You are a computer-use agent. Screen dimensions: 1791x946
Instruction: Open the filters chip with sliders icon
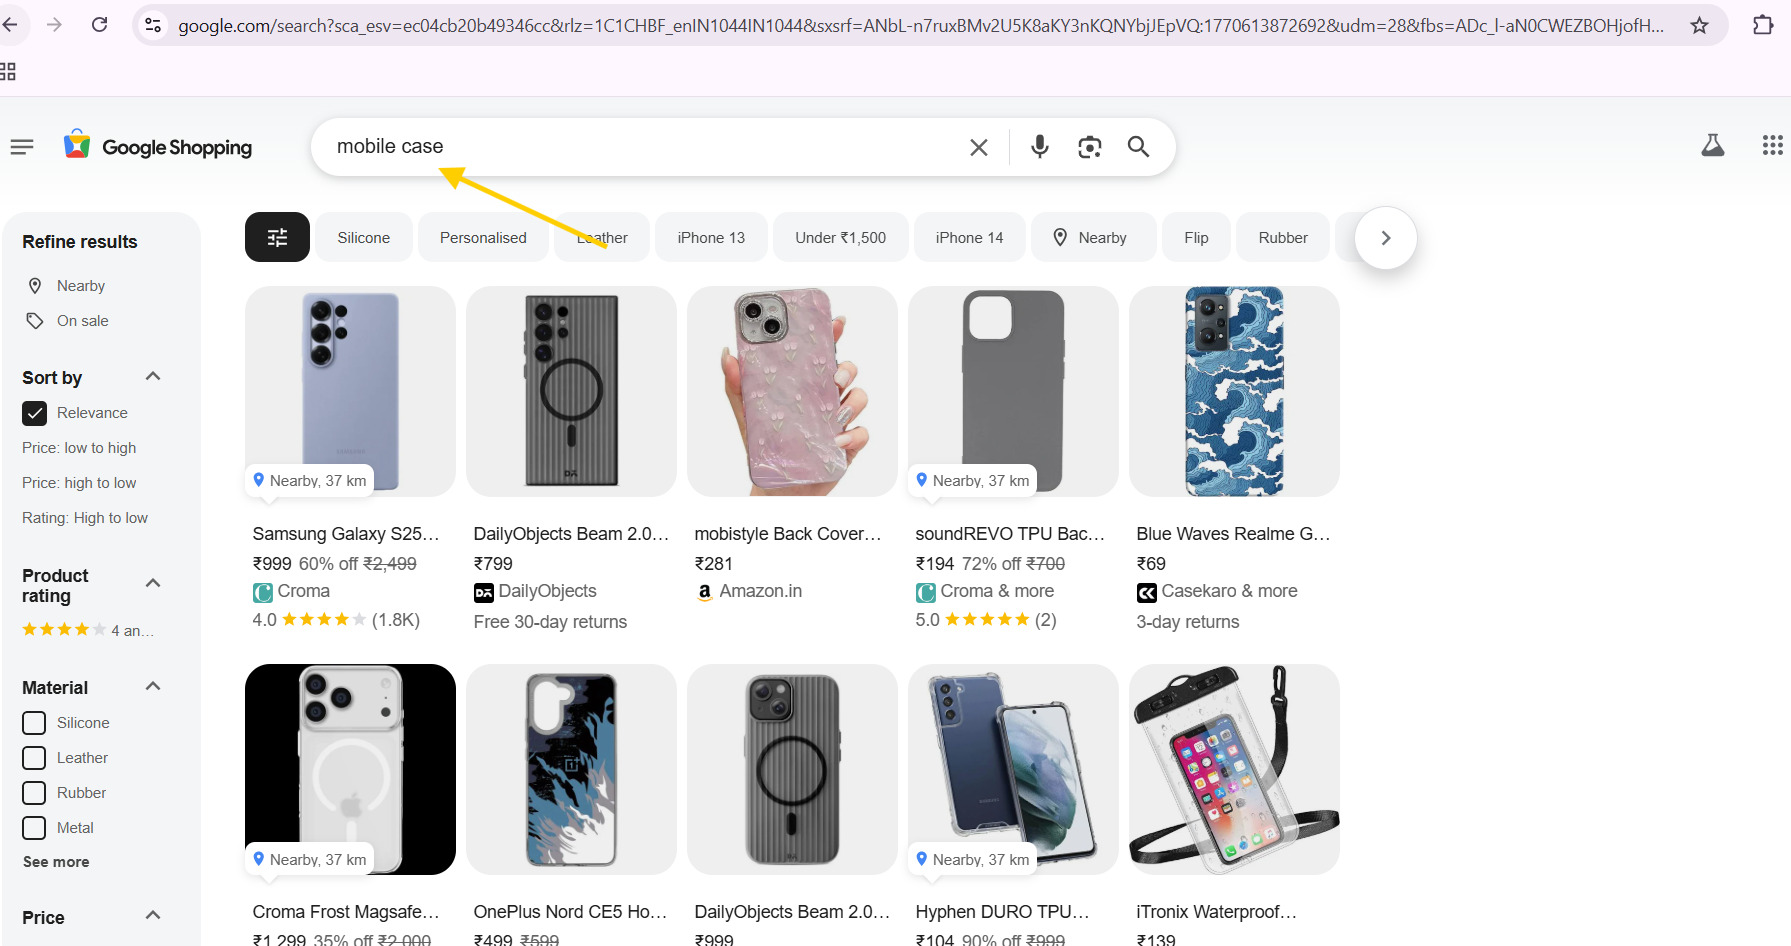[277, 237]
